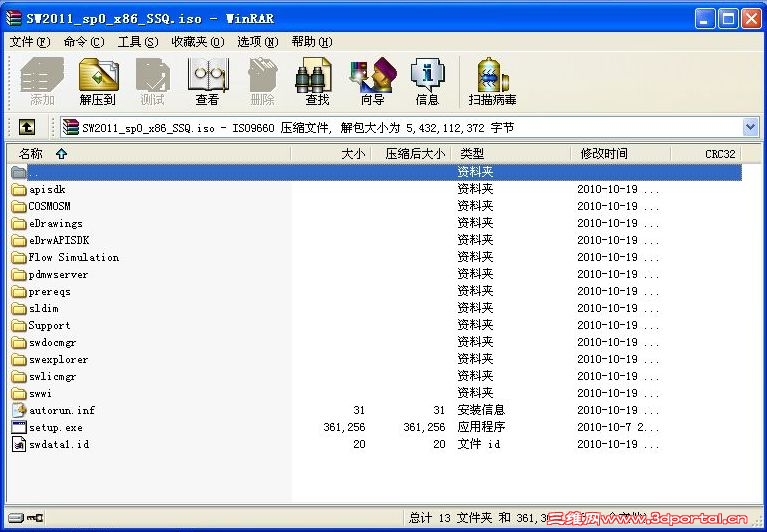767x532 pixels.
Task: Expand the address bar dropdown arrow
Action: click(x=751, y=128)
